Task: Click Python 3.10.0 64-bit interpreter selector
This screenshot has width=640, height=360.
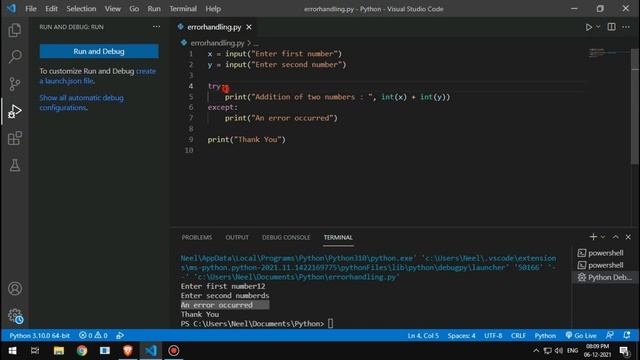Action: coord(40,336)
